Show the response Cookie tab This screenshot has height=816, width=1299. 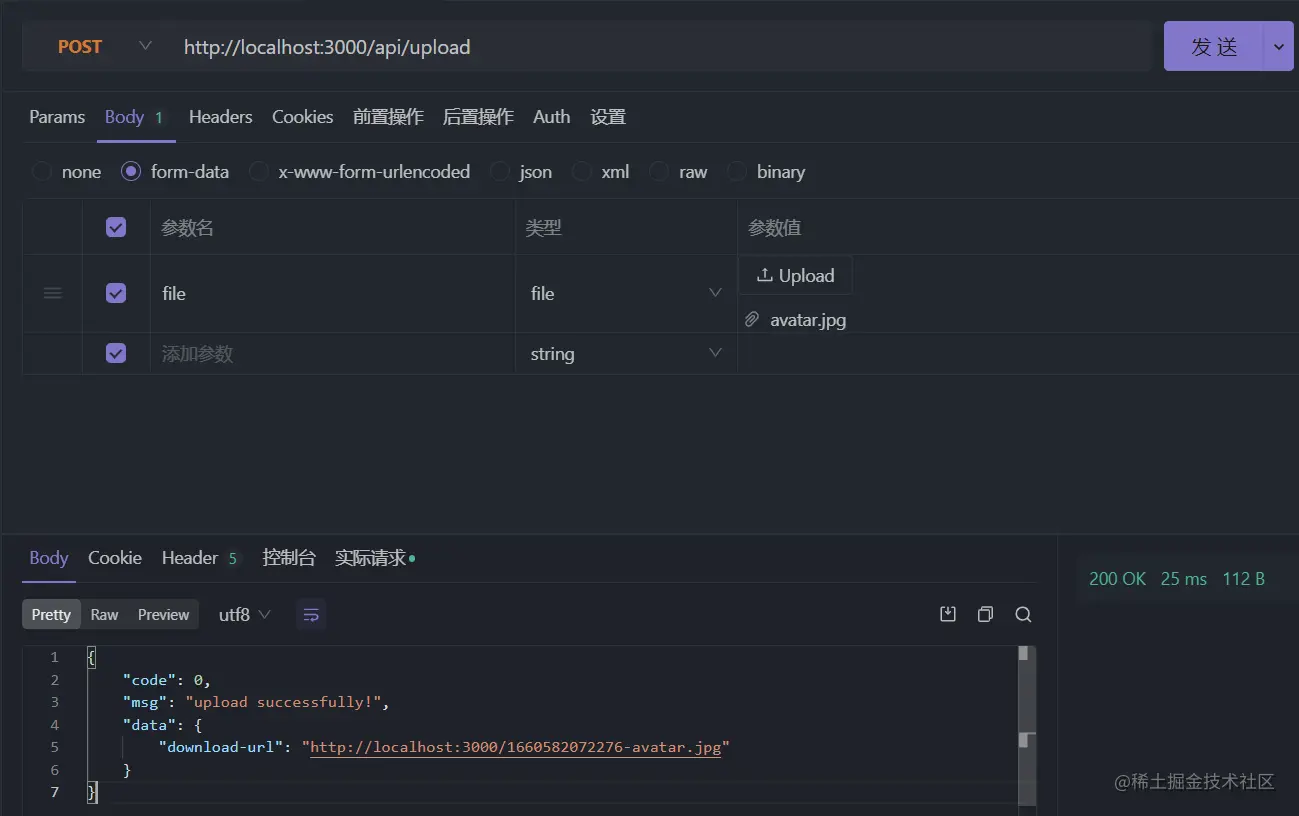tap(115, 558)
